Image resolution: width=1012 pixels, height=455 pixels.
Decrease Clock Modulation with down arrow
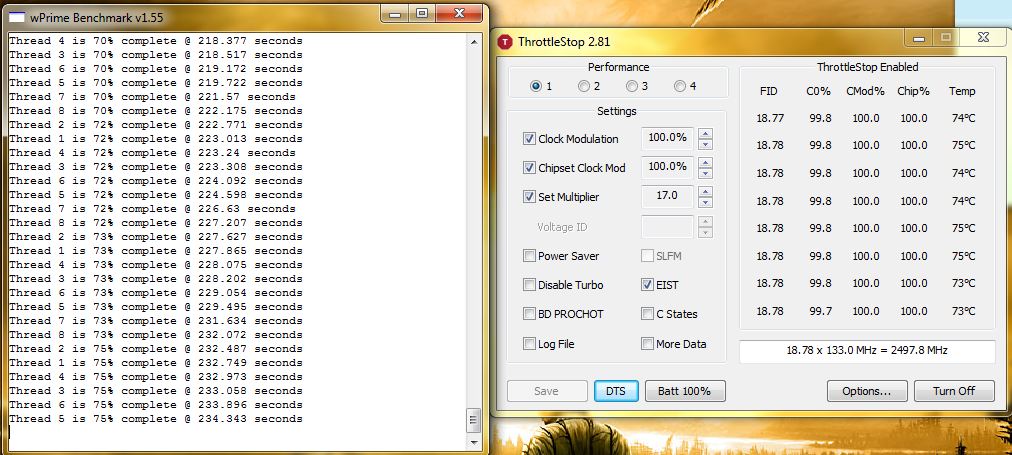point(706,145)
